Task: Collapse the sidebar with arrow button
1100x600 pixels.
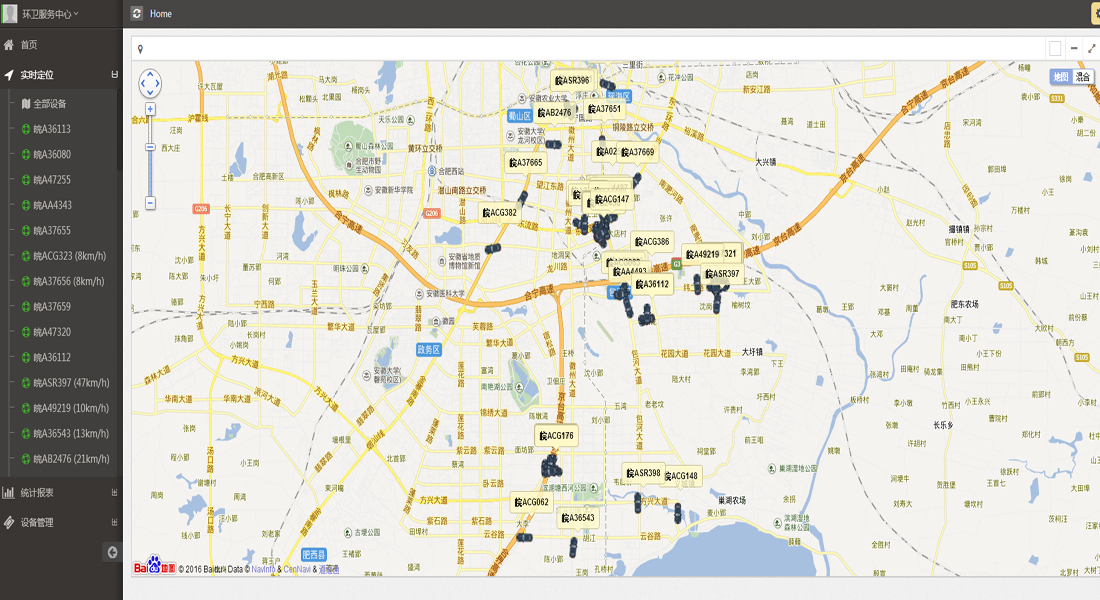Action: (x=112, y=552)
